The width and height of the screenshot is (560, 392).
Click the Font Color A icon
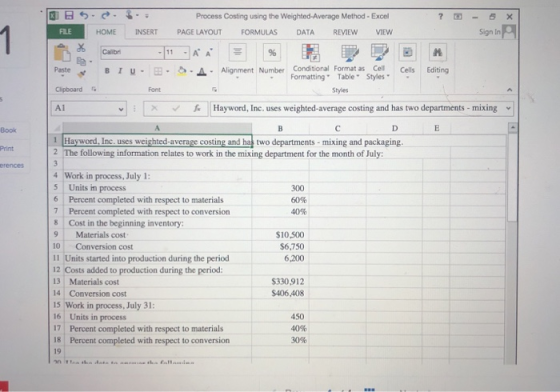(x=202, y=71)
